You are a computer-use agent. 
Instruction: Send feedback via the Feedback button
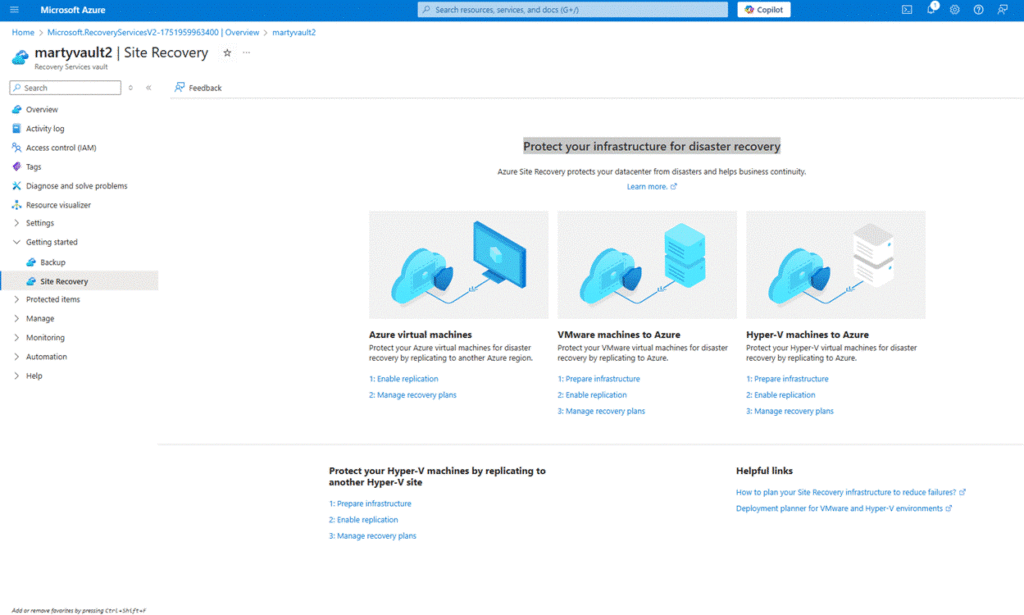[x=198, y=88]
